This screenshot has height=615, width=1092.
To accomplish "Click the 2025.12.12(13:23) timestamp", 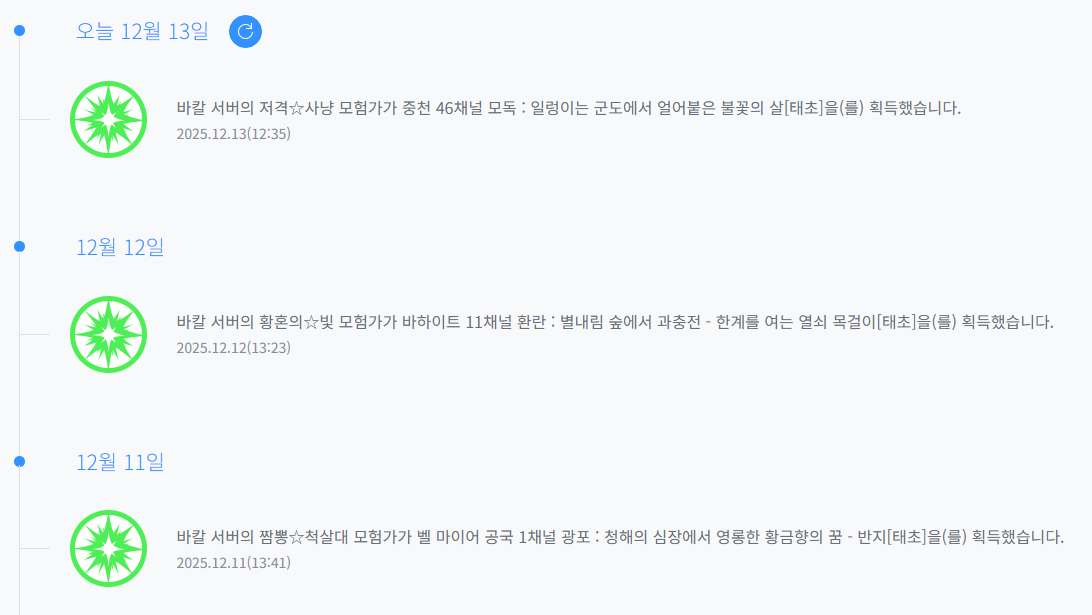I will pyautogui.click(x=233, y=348).
